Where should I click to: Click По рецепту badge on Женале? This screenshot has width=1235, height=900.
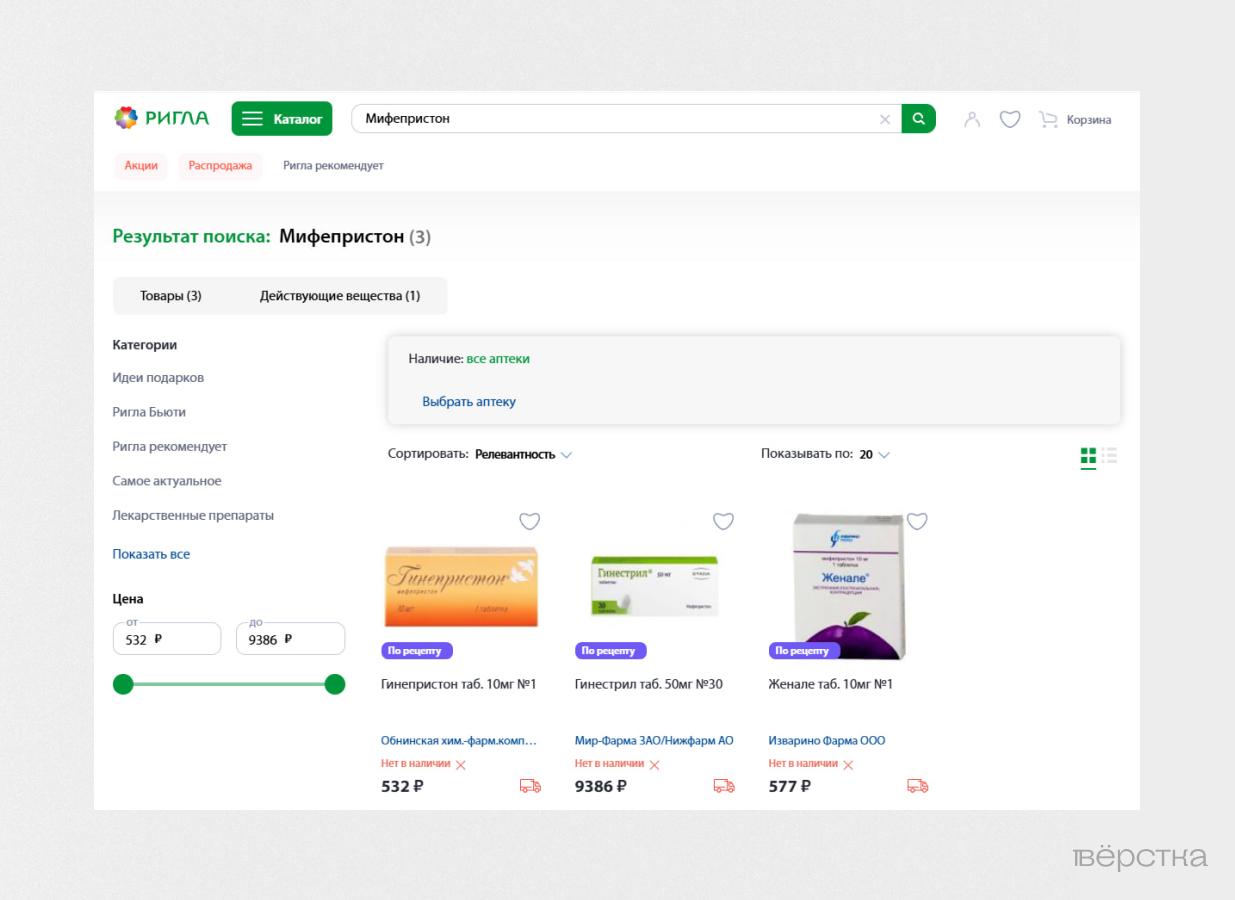coord(805,651)
